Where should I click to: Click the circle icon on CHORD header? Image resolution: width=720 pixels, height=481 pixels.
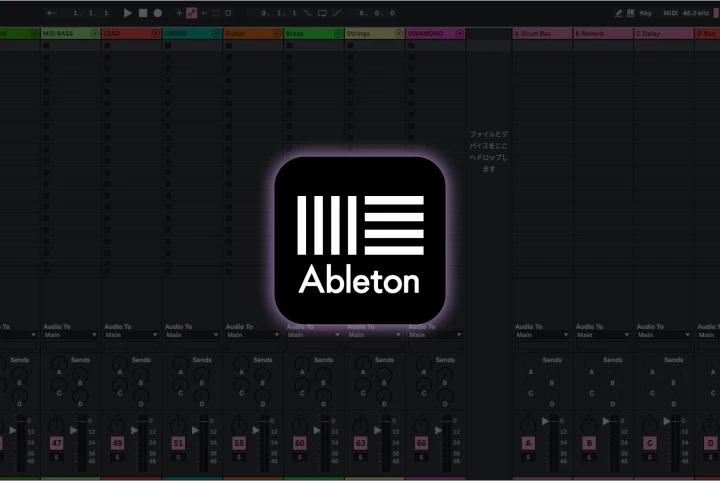pos(216,34)
